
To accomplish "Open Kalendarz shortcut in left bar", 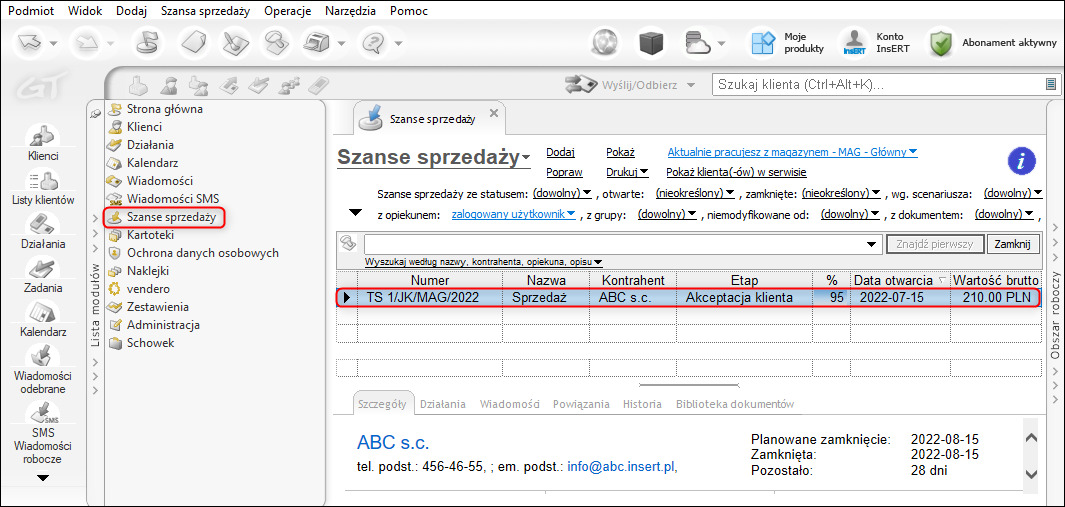I will (43, 319).
